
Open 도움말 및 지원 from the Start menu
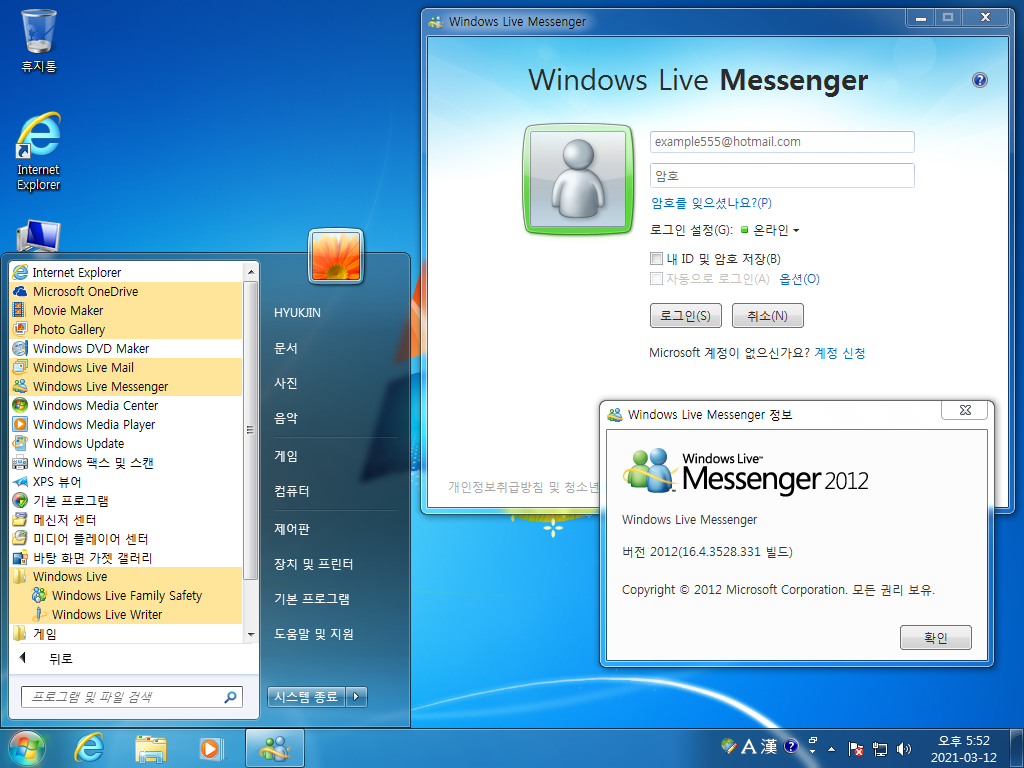click(x=313, y=633)
